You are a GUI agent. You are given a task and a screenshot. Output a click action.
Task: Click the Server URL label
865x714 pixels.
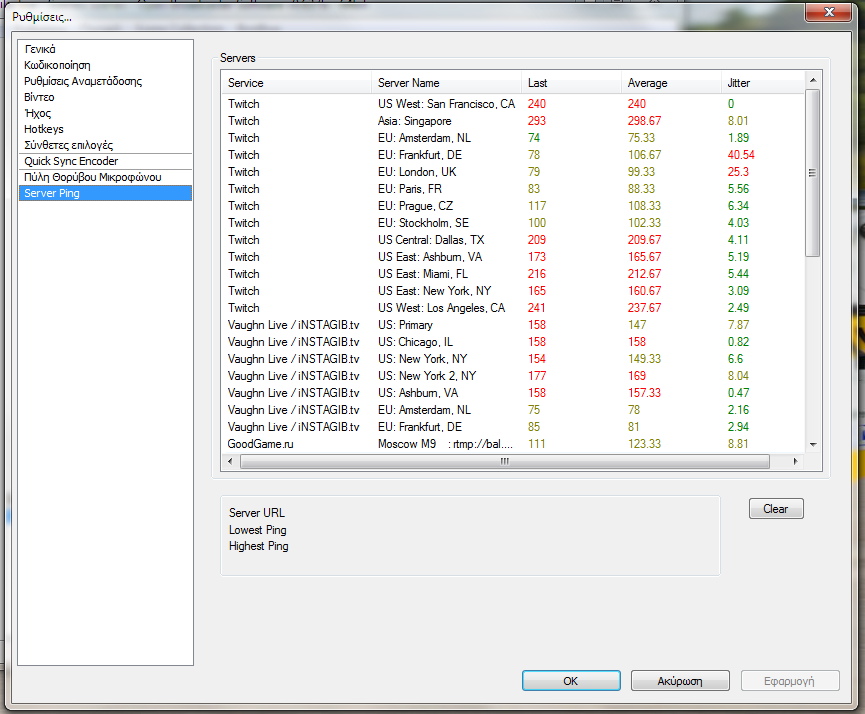tap(257, 513)
